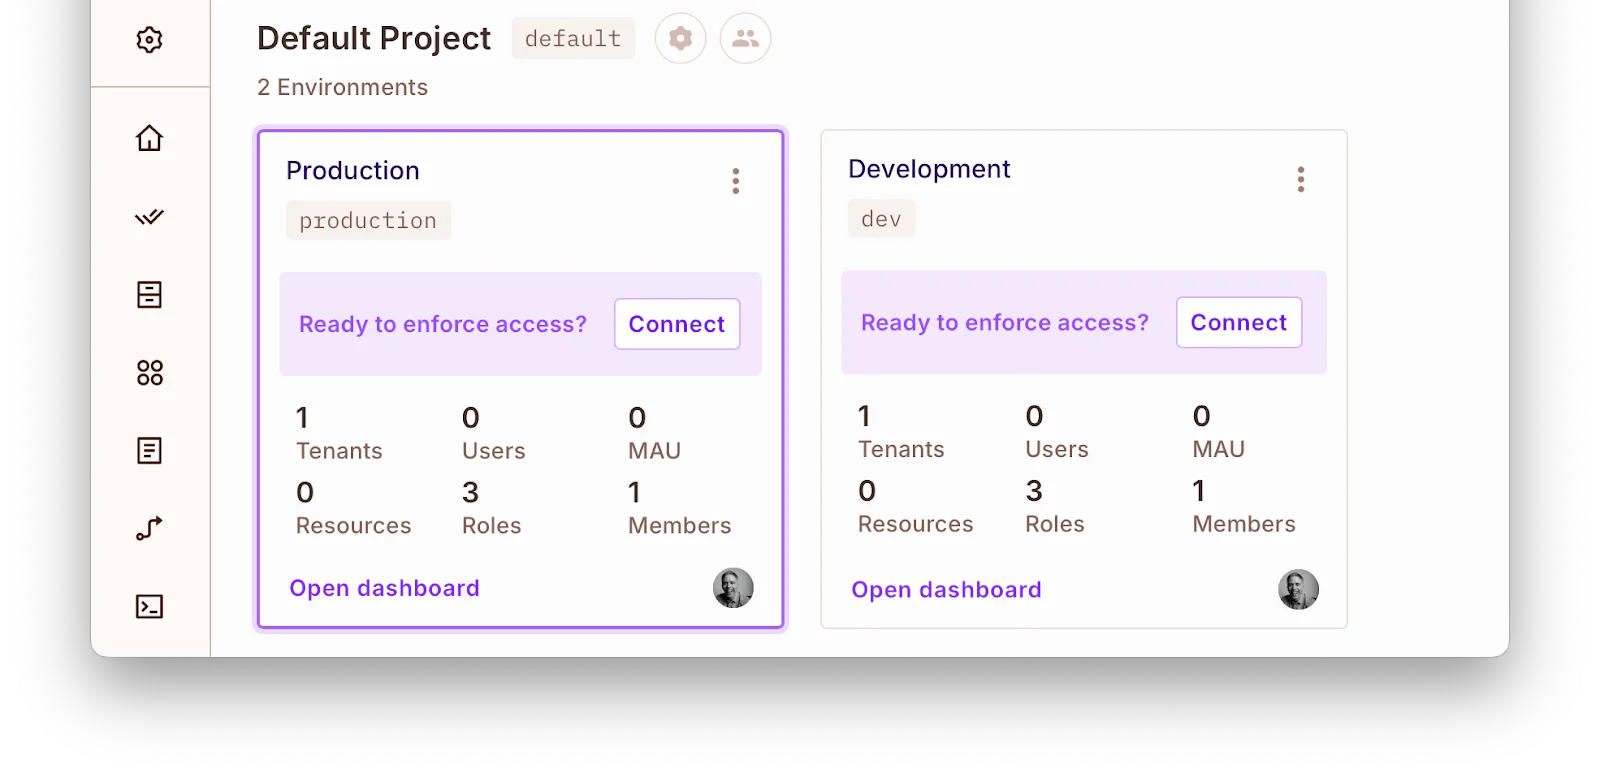Click the '2 Environments' text

[x=342, y=87]
